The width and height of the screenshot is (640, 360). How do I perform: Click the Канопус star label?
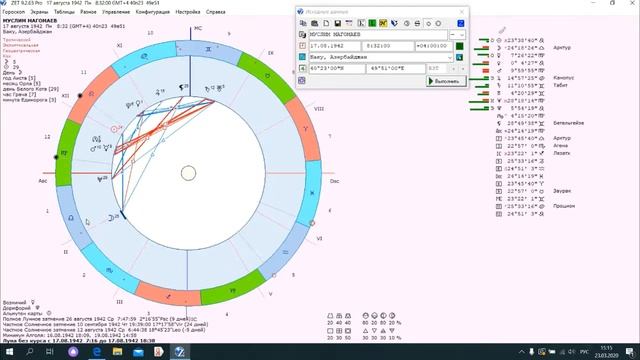pos(564,78)
